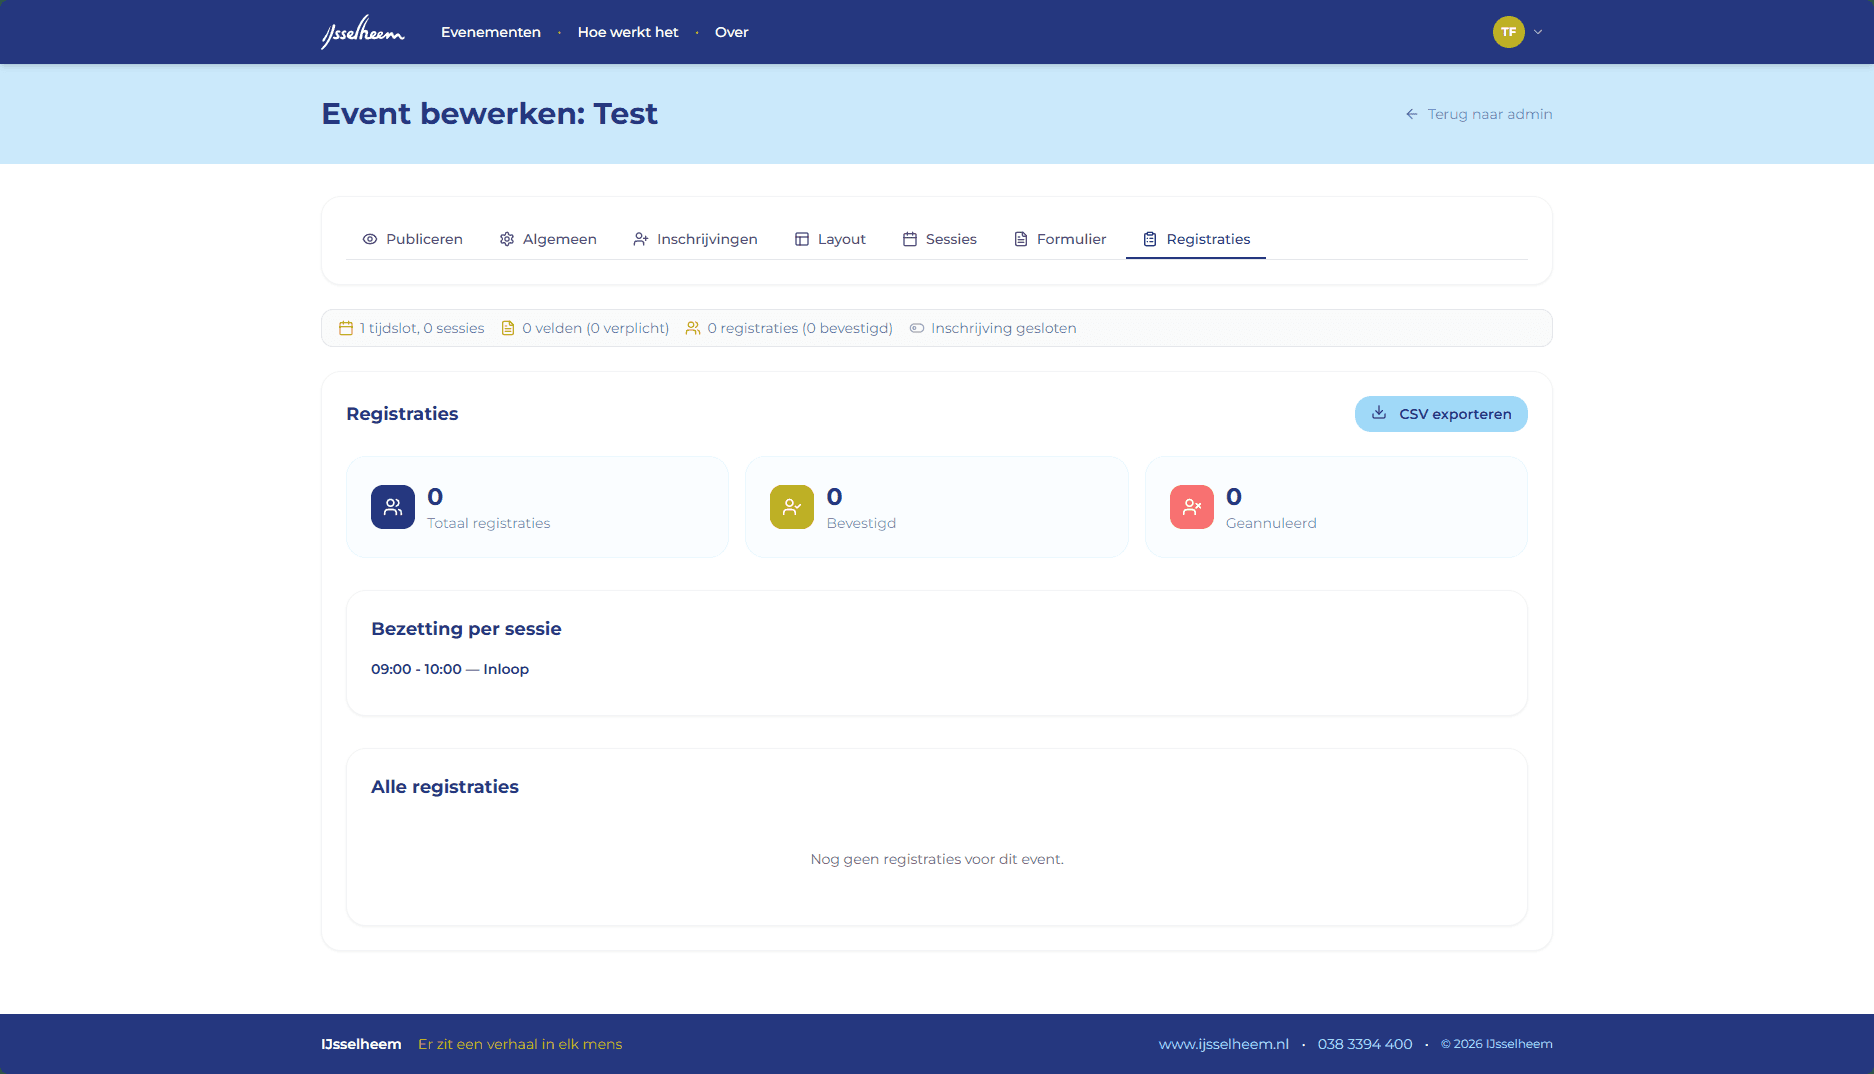Click the IJsselheem name in footer
This screenshot has height=1074, width=1874.
pos(361,1044)
